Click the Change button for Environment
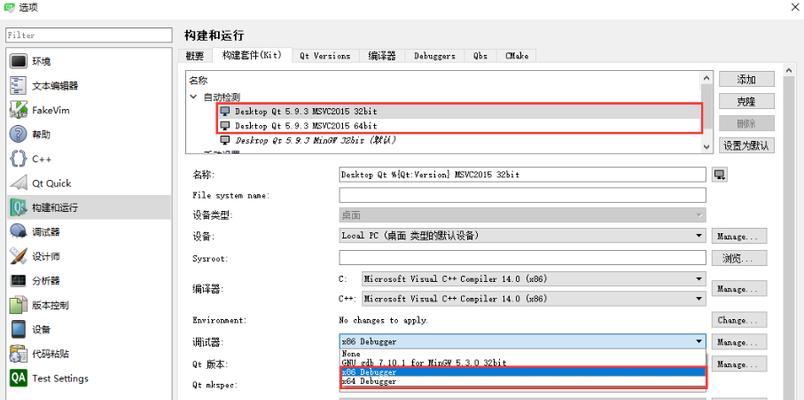804x400 pixels. [x=739, y=319]
